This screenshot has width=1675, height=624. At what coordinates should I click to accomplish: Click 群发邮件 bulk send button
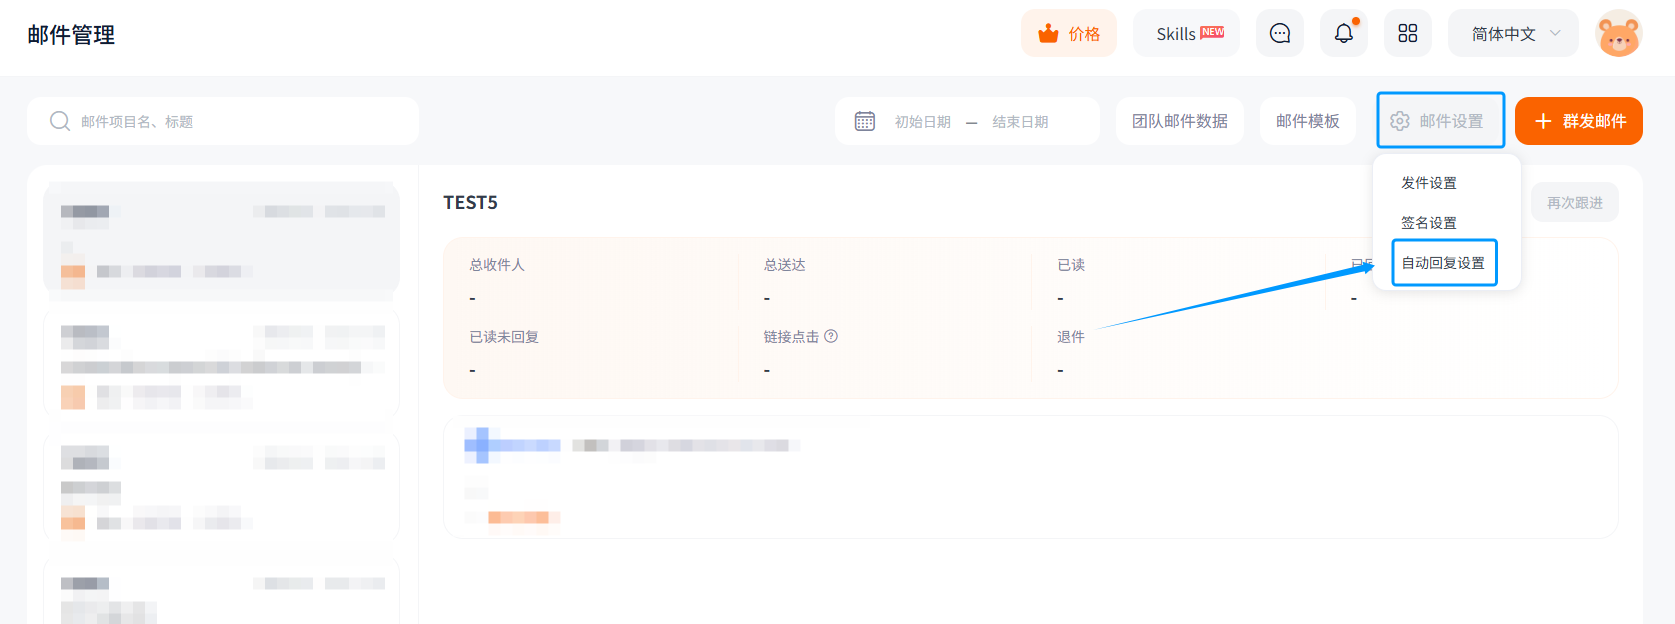[x=1579, y=121]
